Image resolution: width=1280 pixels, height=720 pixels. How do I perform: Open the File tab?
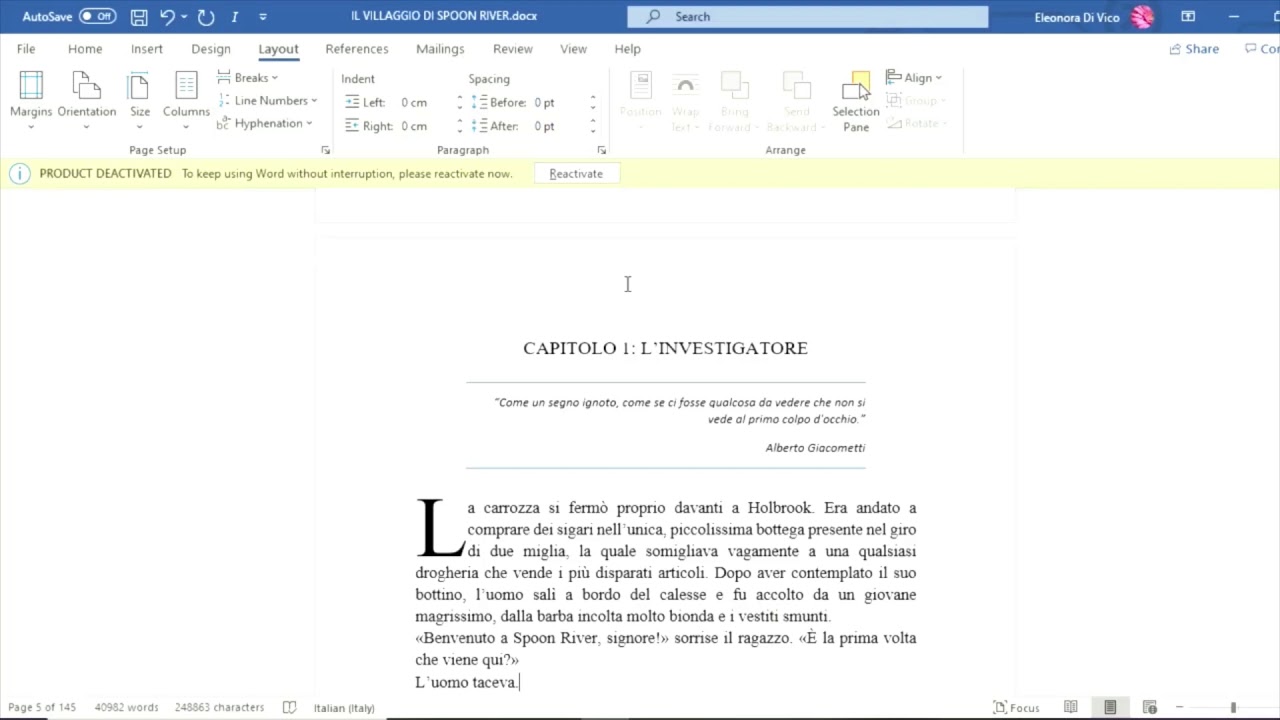pos(26,49)
